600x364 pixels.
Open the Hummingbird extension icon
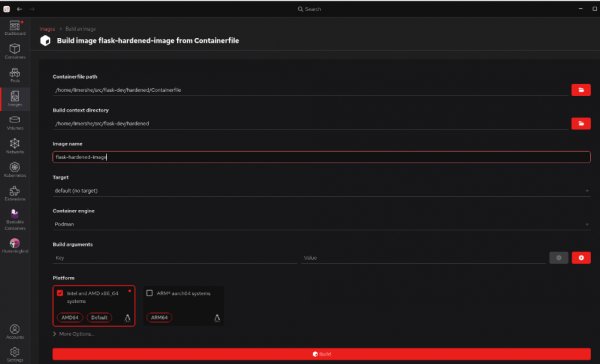tap(15, 246)
